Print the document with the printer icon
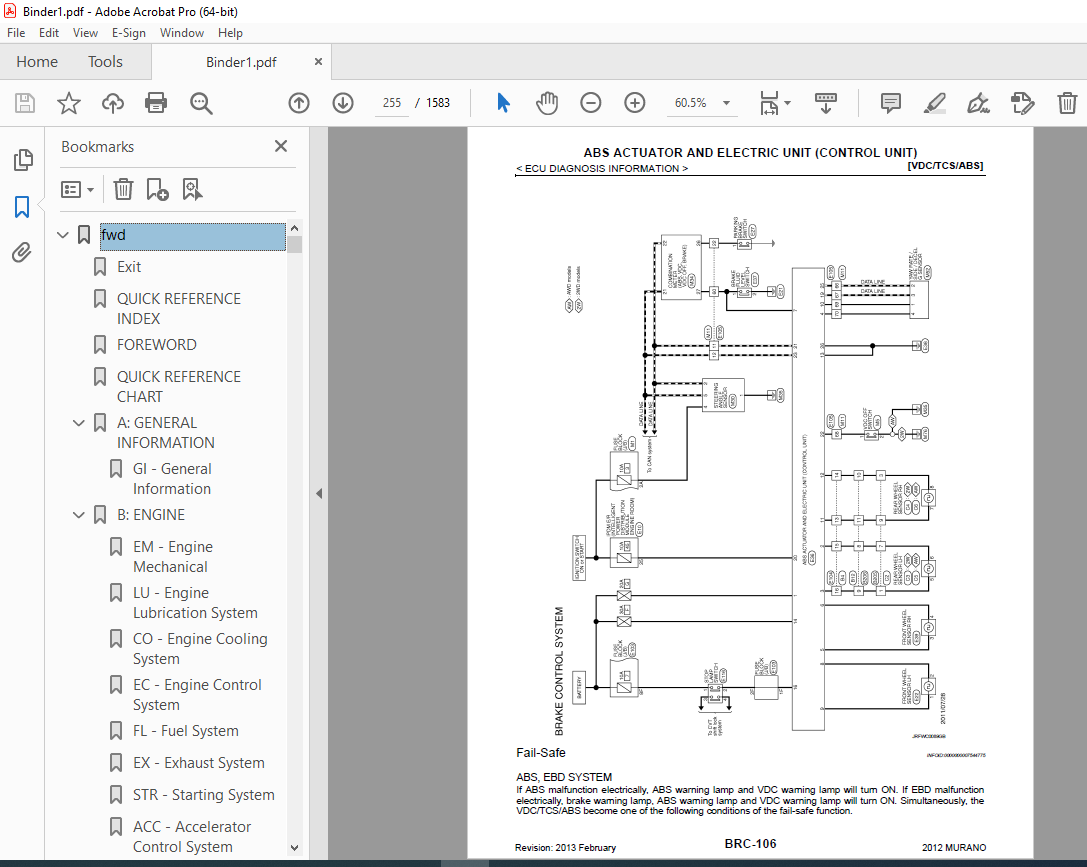The width and height of the screenshot is (1087, 867). pos(156,103)
